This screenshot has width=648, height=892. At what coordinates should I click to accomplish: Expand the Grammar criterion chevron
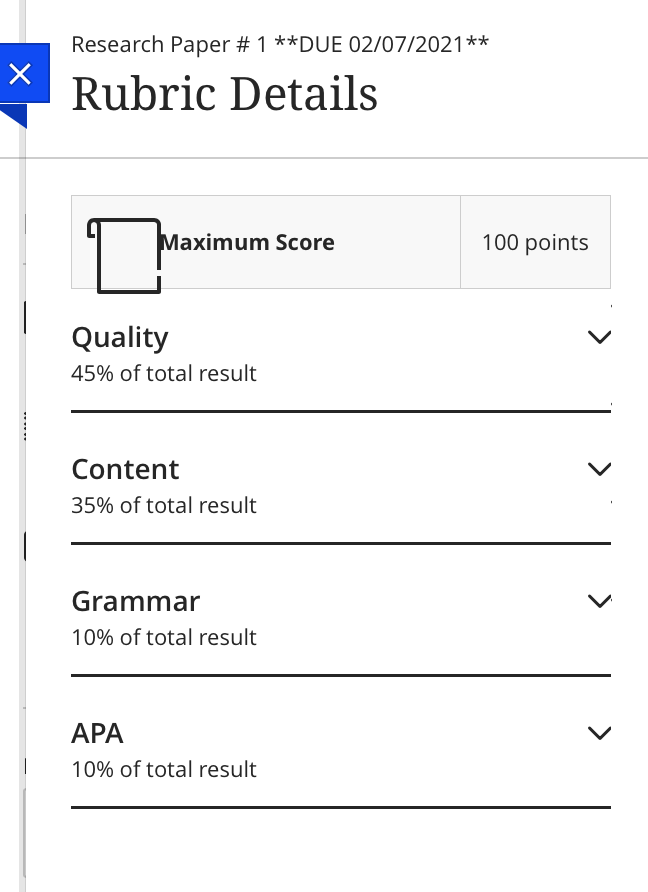tap(599, 601)
